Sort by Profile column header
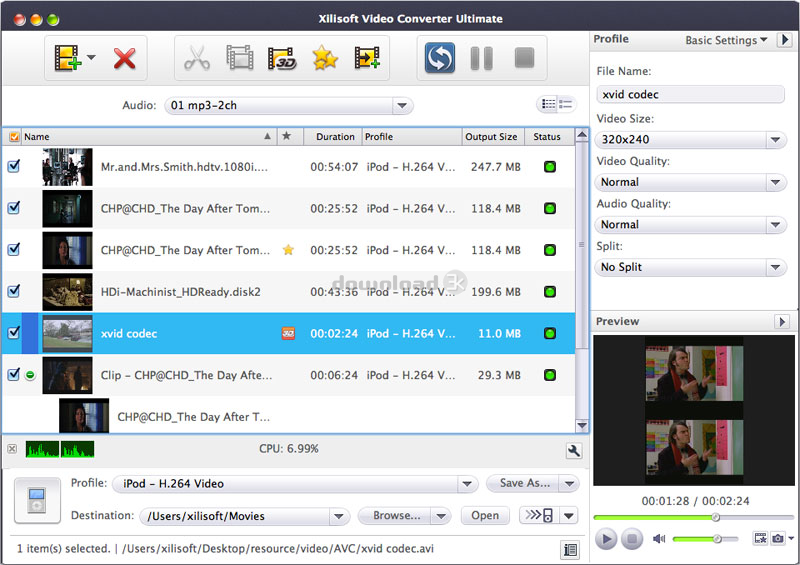This screenshot has width=800, height=565. coord(412,137)
